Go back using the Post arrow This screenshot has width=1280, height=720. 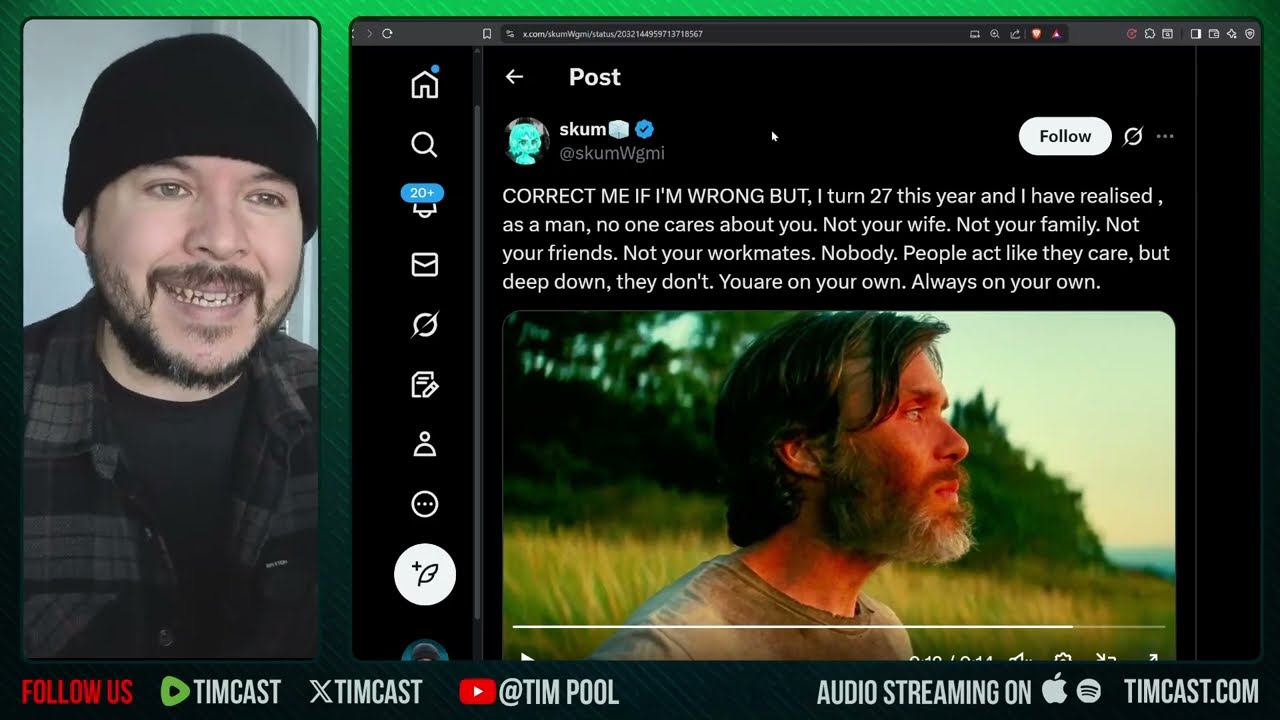514,77
